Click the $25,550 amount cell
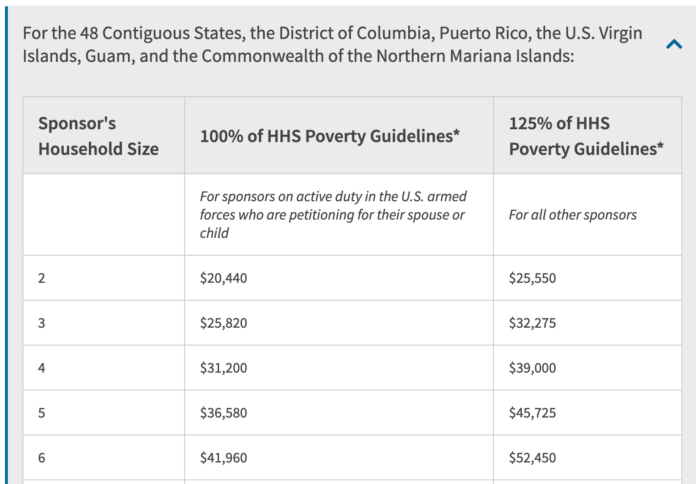The height and width of the screenshot is (484, 696). pyautogui.click(x=533, y=278)
